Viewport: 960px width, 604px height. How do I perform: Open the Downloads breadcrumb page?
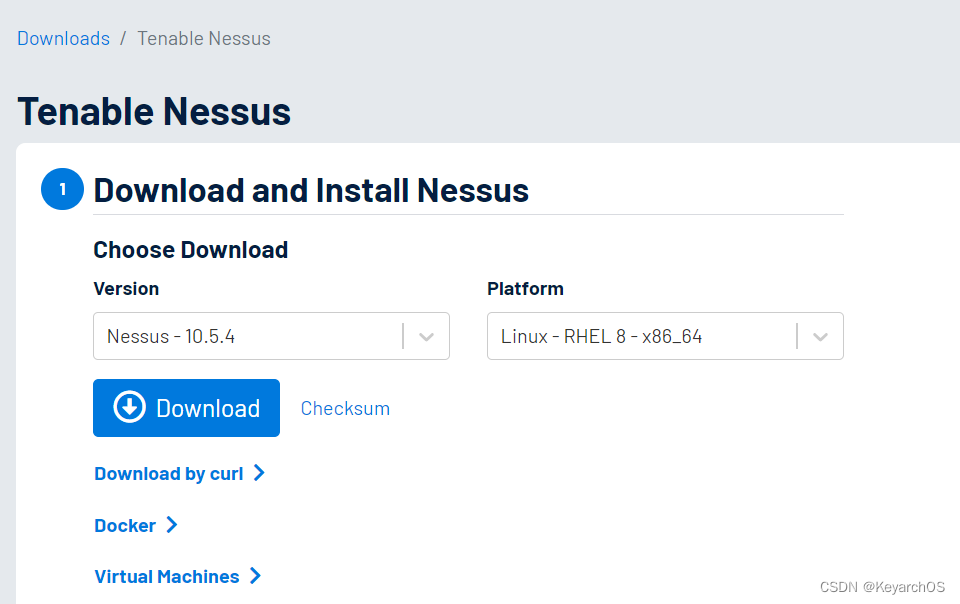pyautogui.click(x=63, y=38)
